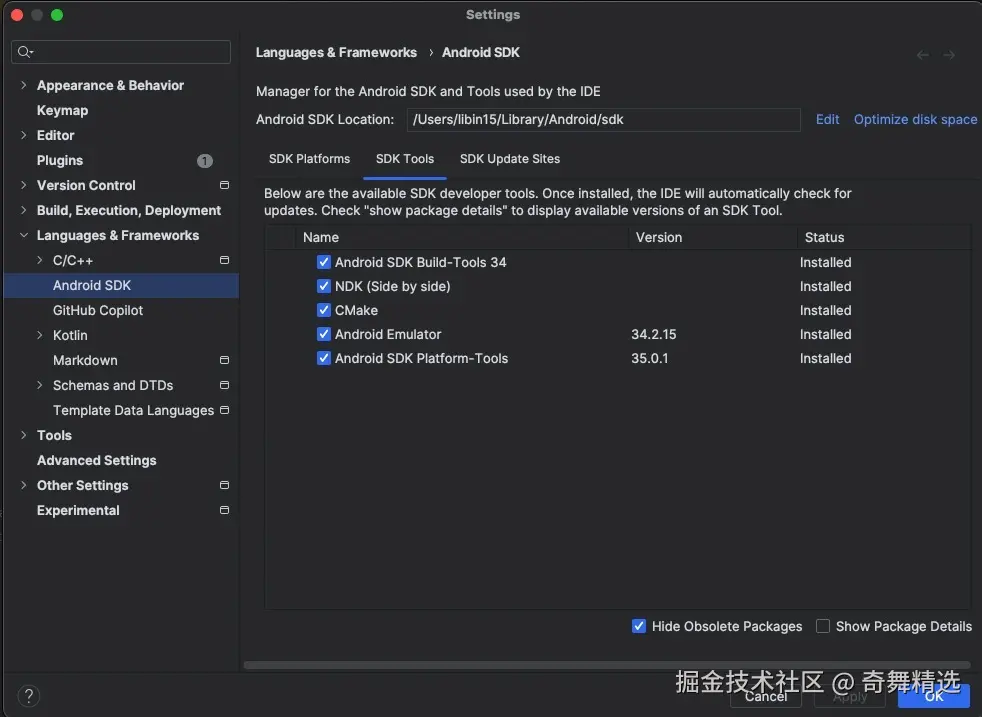982x717 pixels.
Task: Collapse Languages & Frameworks section
Action: coord(23,235)
